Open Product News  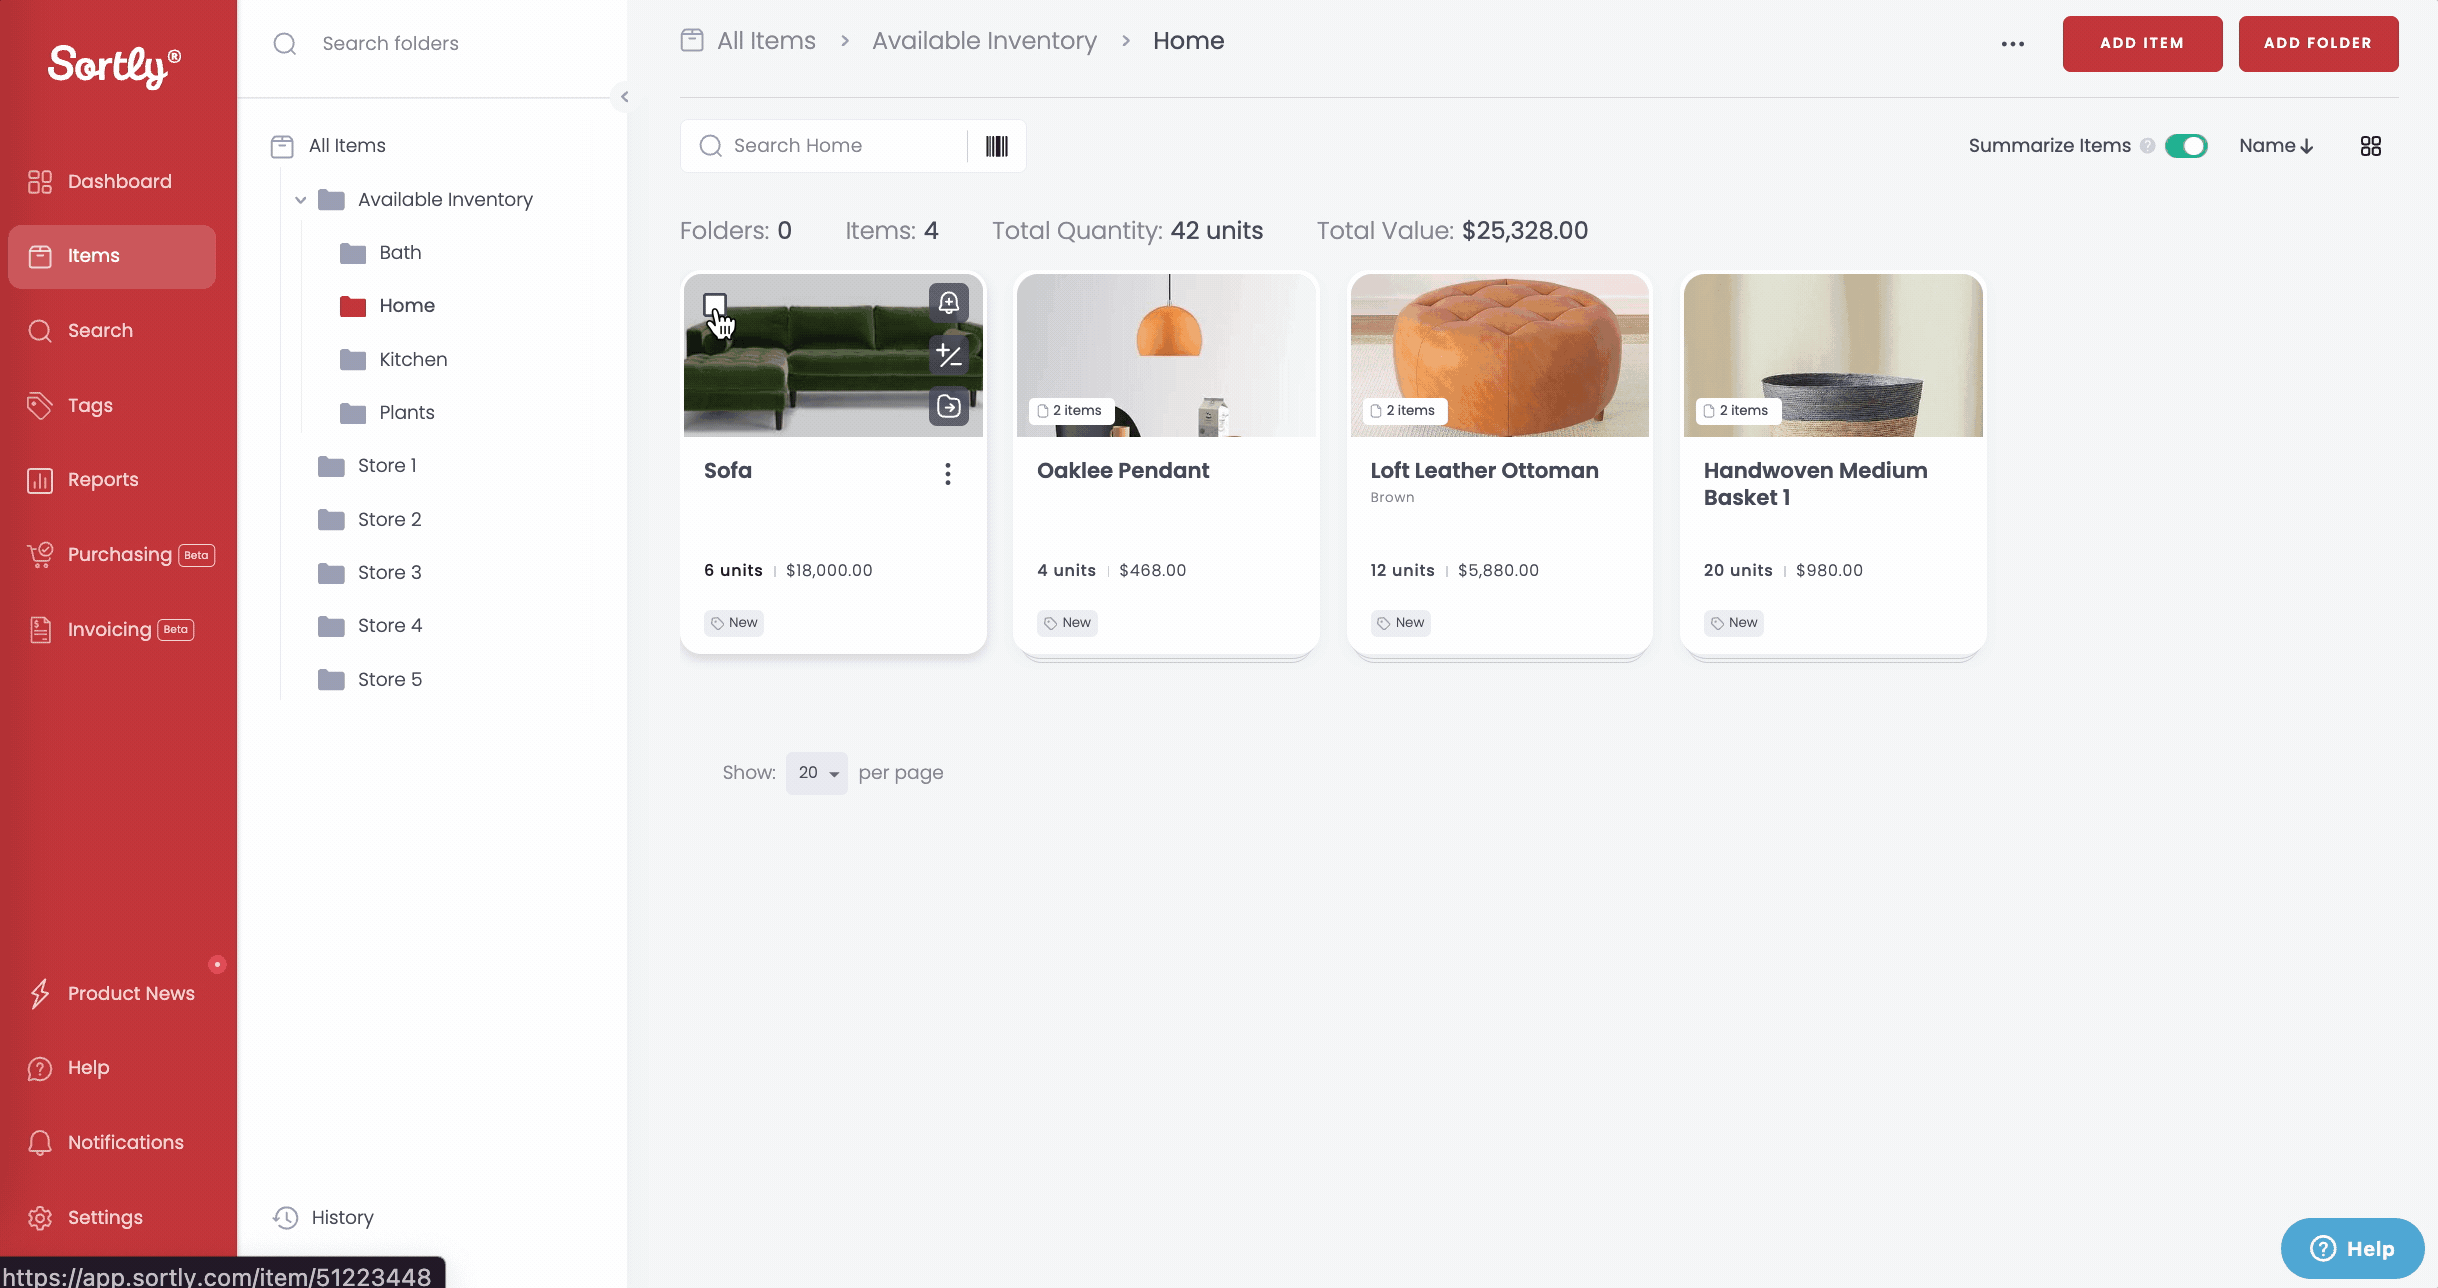point(112,993)
